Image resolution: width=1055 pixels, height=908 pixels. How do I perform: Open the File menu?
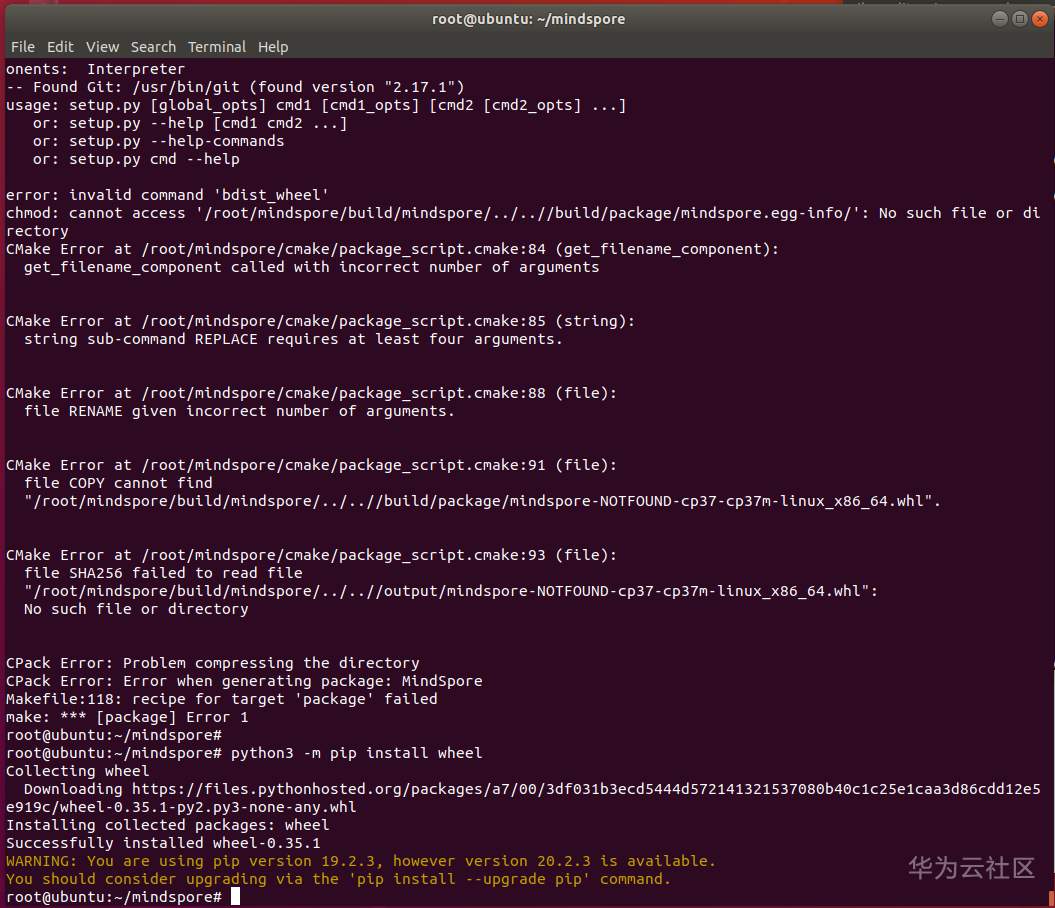22,47
